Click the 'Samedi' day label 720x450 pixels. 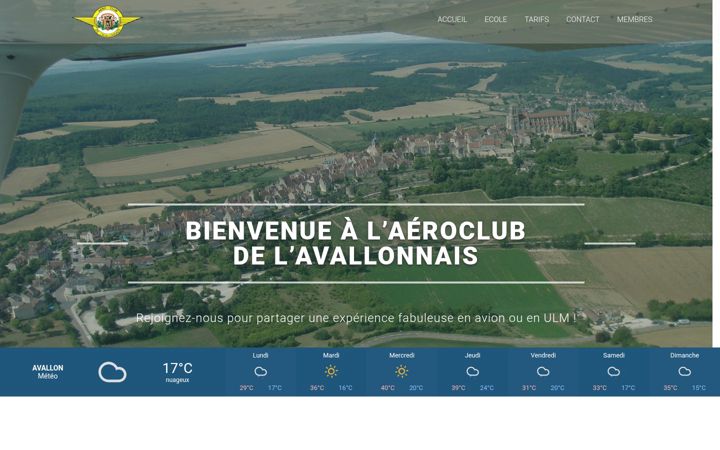point(614,355)
